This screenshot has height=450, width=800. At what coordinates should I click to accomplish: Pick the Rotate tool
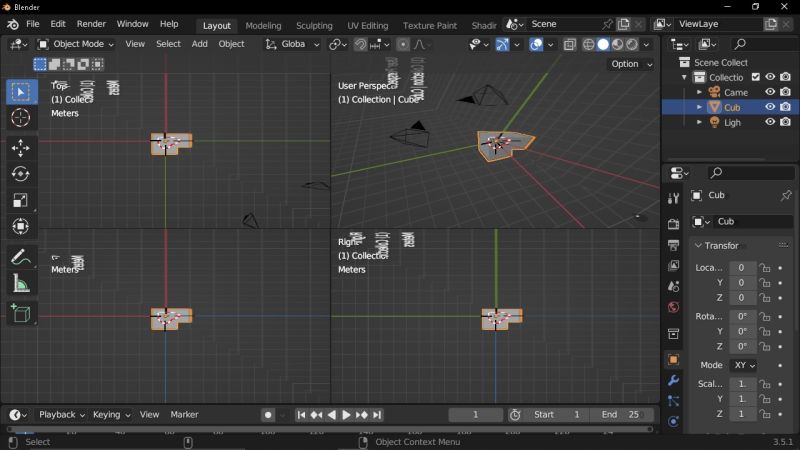[21, 174]
